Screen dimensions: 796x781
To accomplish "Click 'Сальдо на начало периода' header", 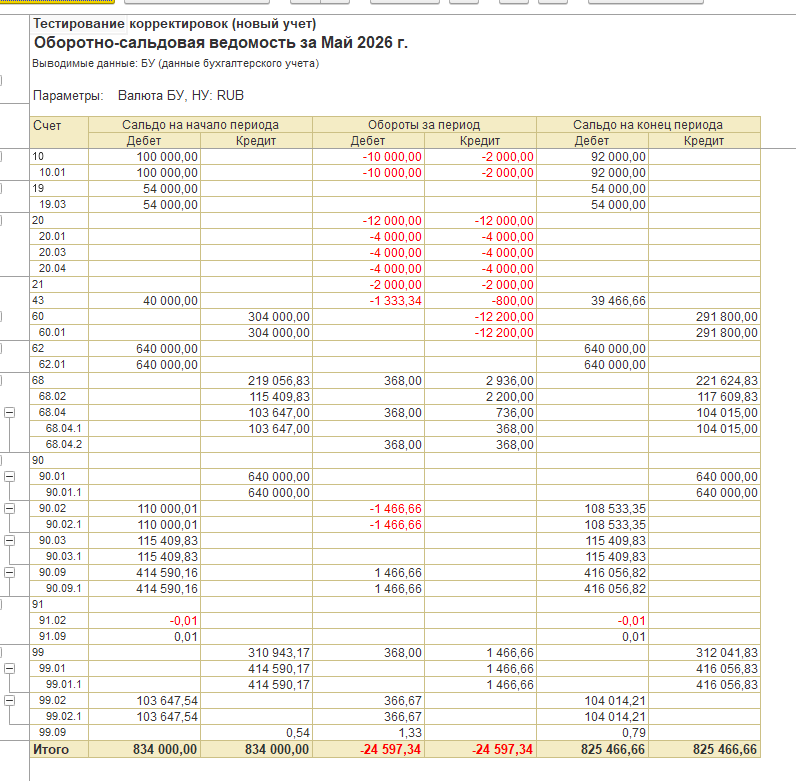I will pyautogui.click(x=200, y=124).
